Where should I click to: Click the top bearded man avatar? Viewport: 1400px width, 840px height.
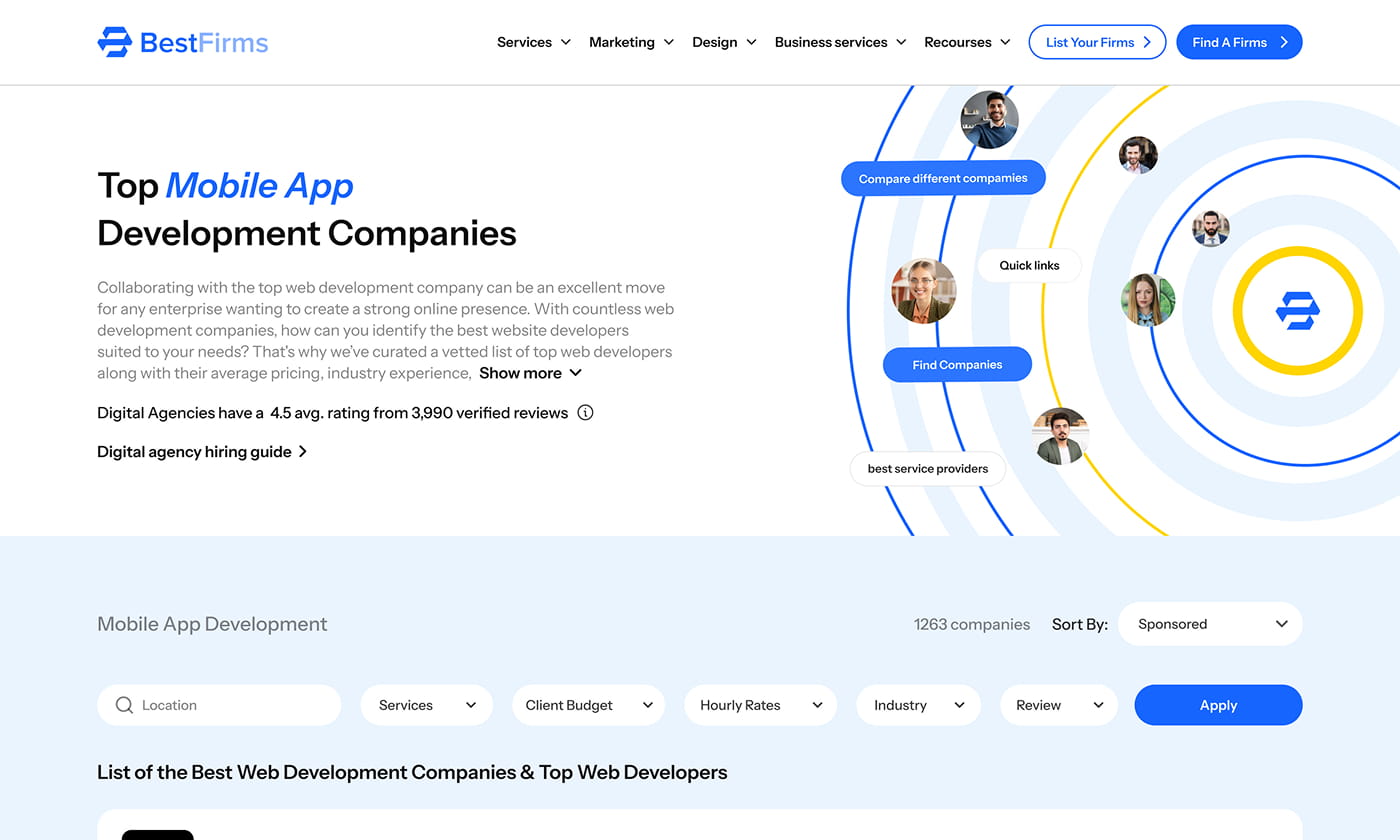click(x=989, y=120)
